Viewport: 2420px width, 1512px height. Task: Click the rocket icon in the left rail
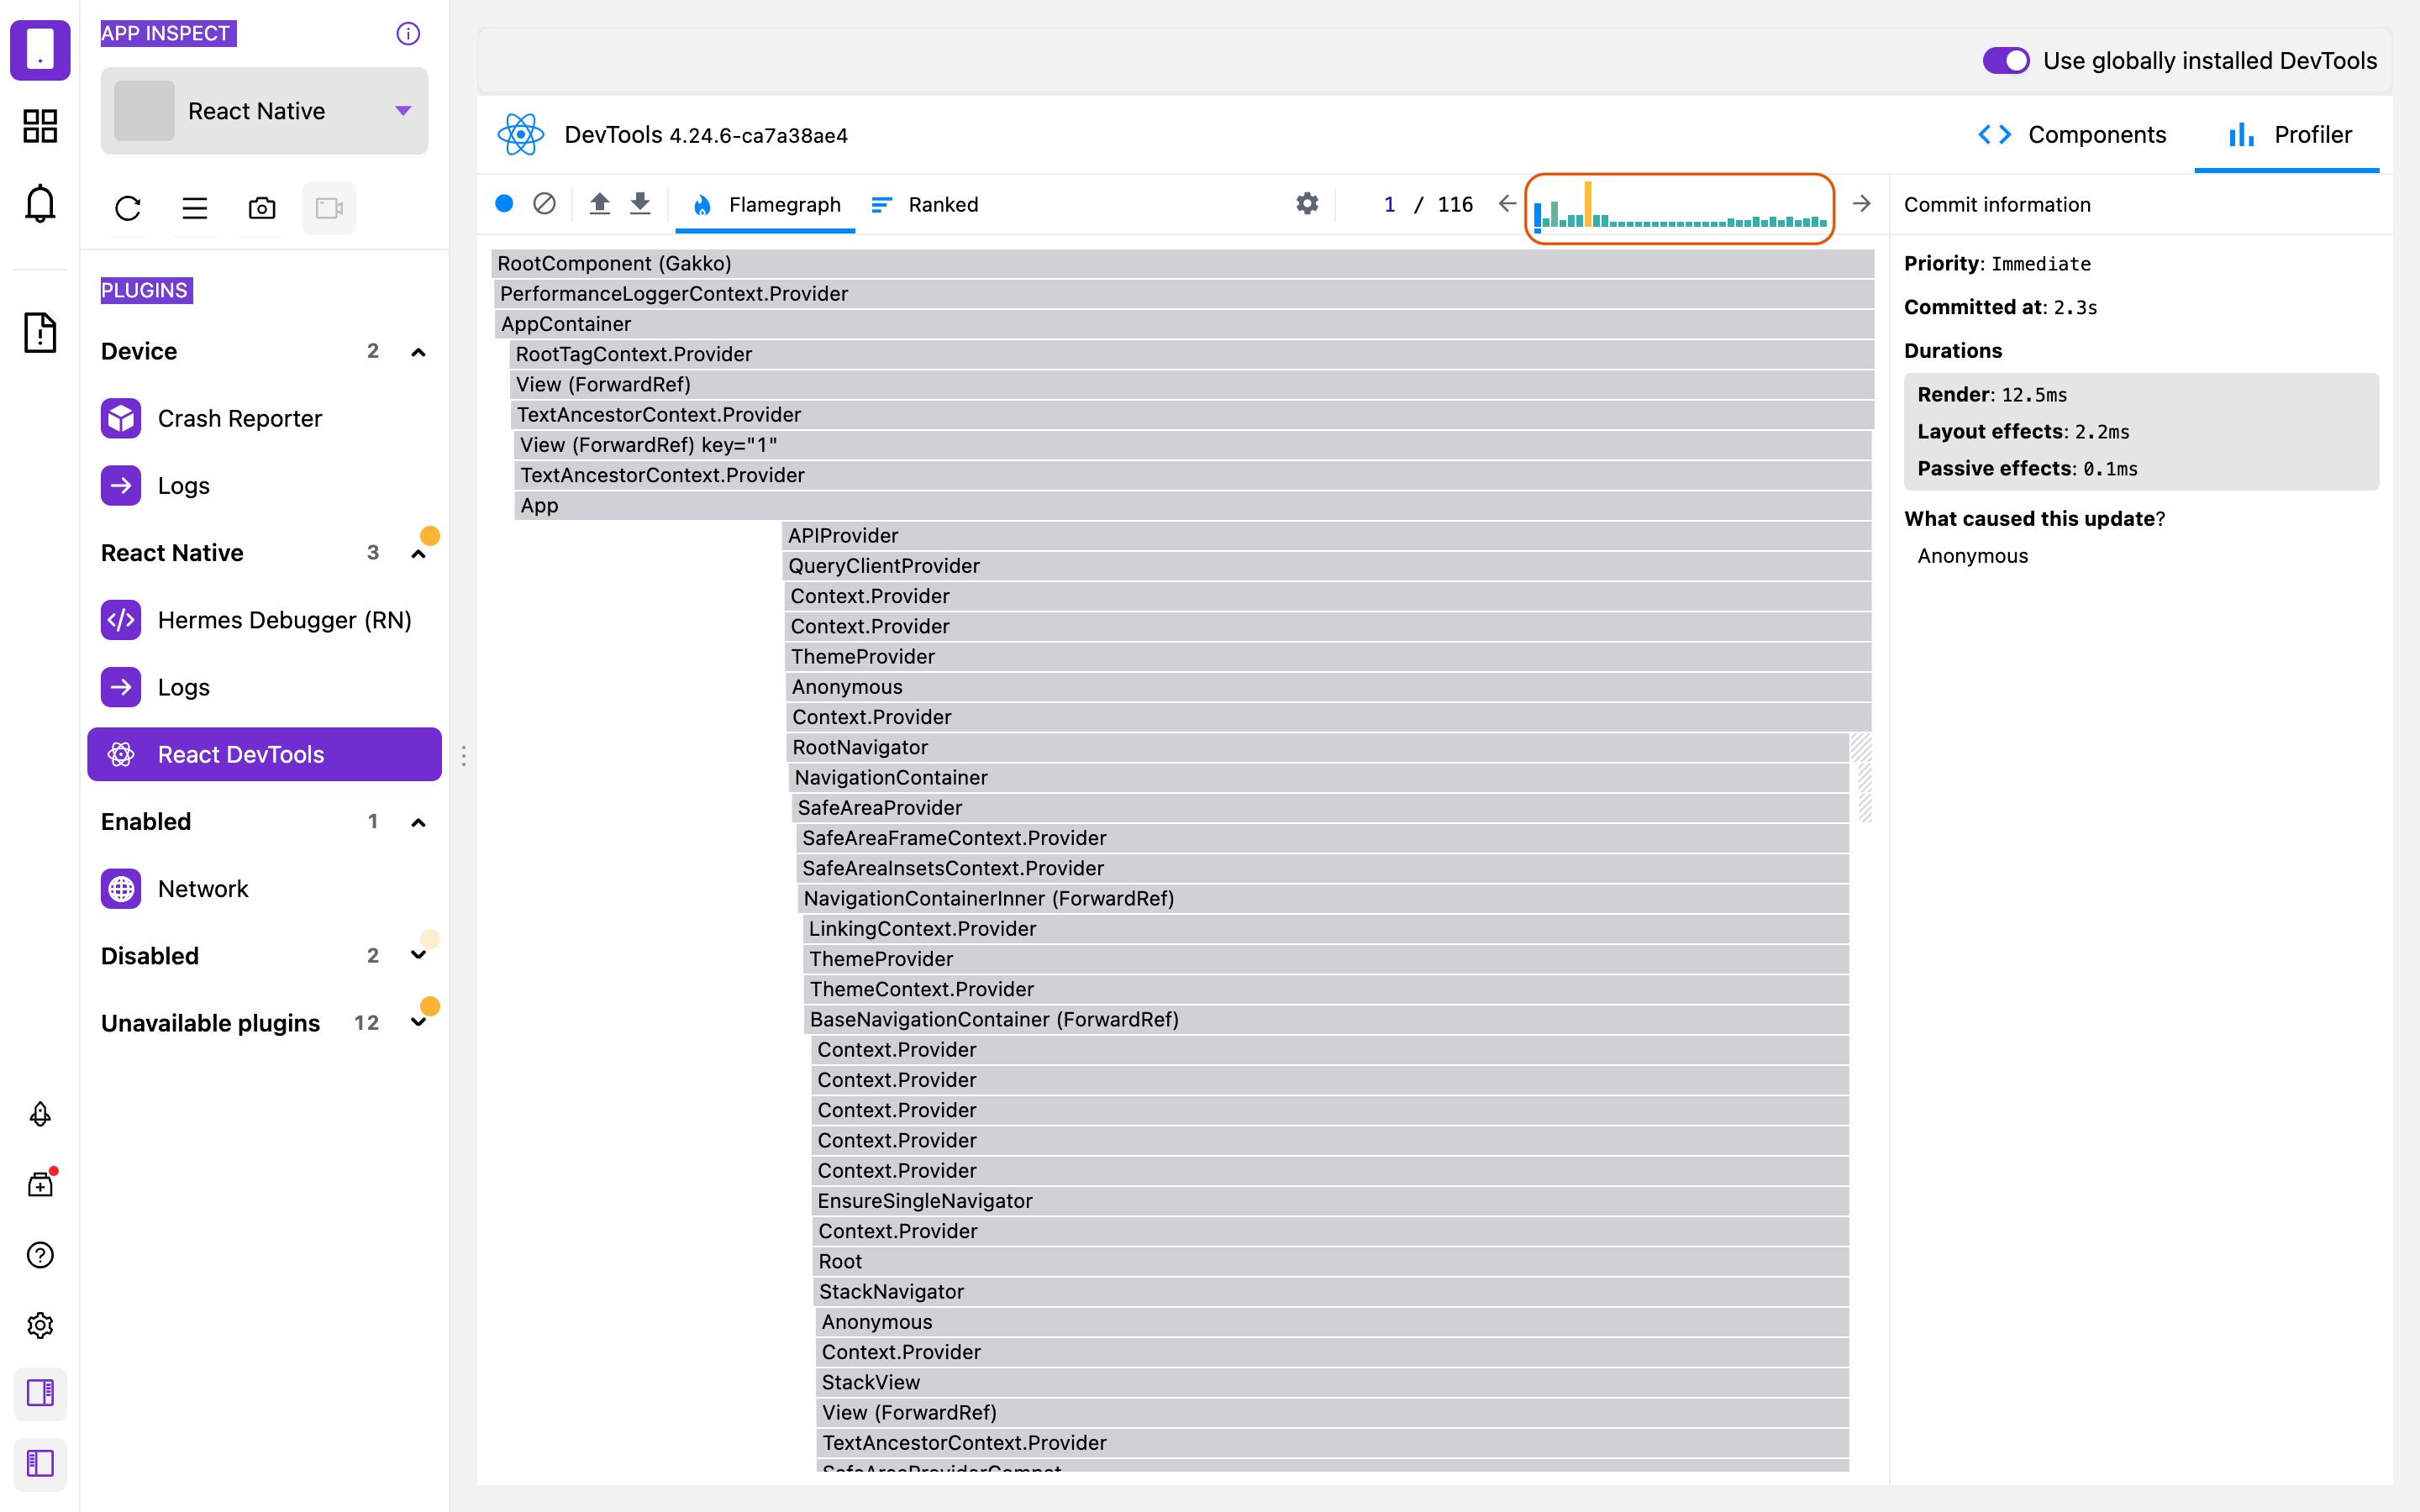tap(40, 1114)
